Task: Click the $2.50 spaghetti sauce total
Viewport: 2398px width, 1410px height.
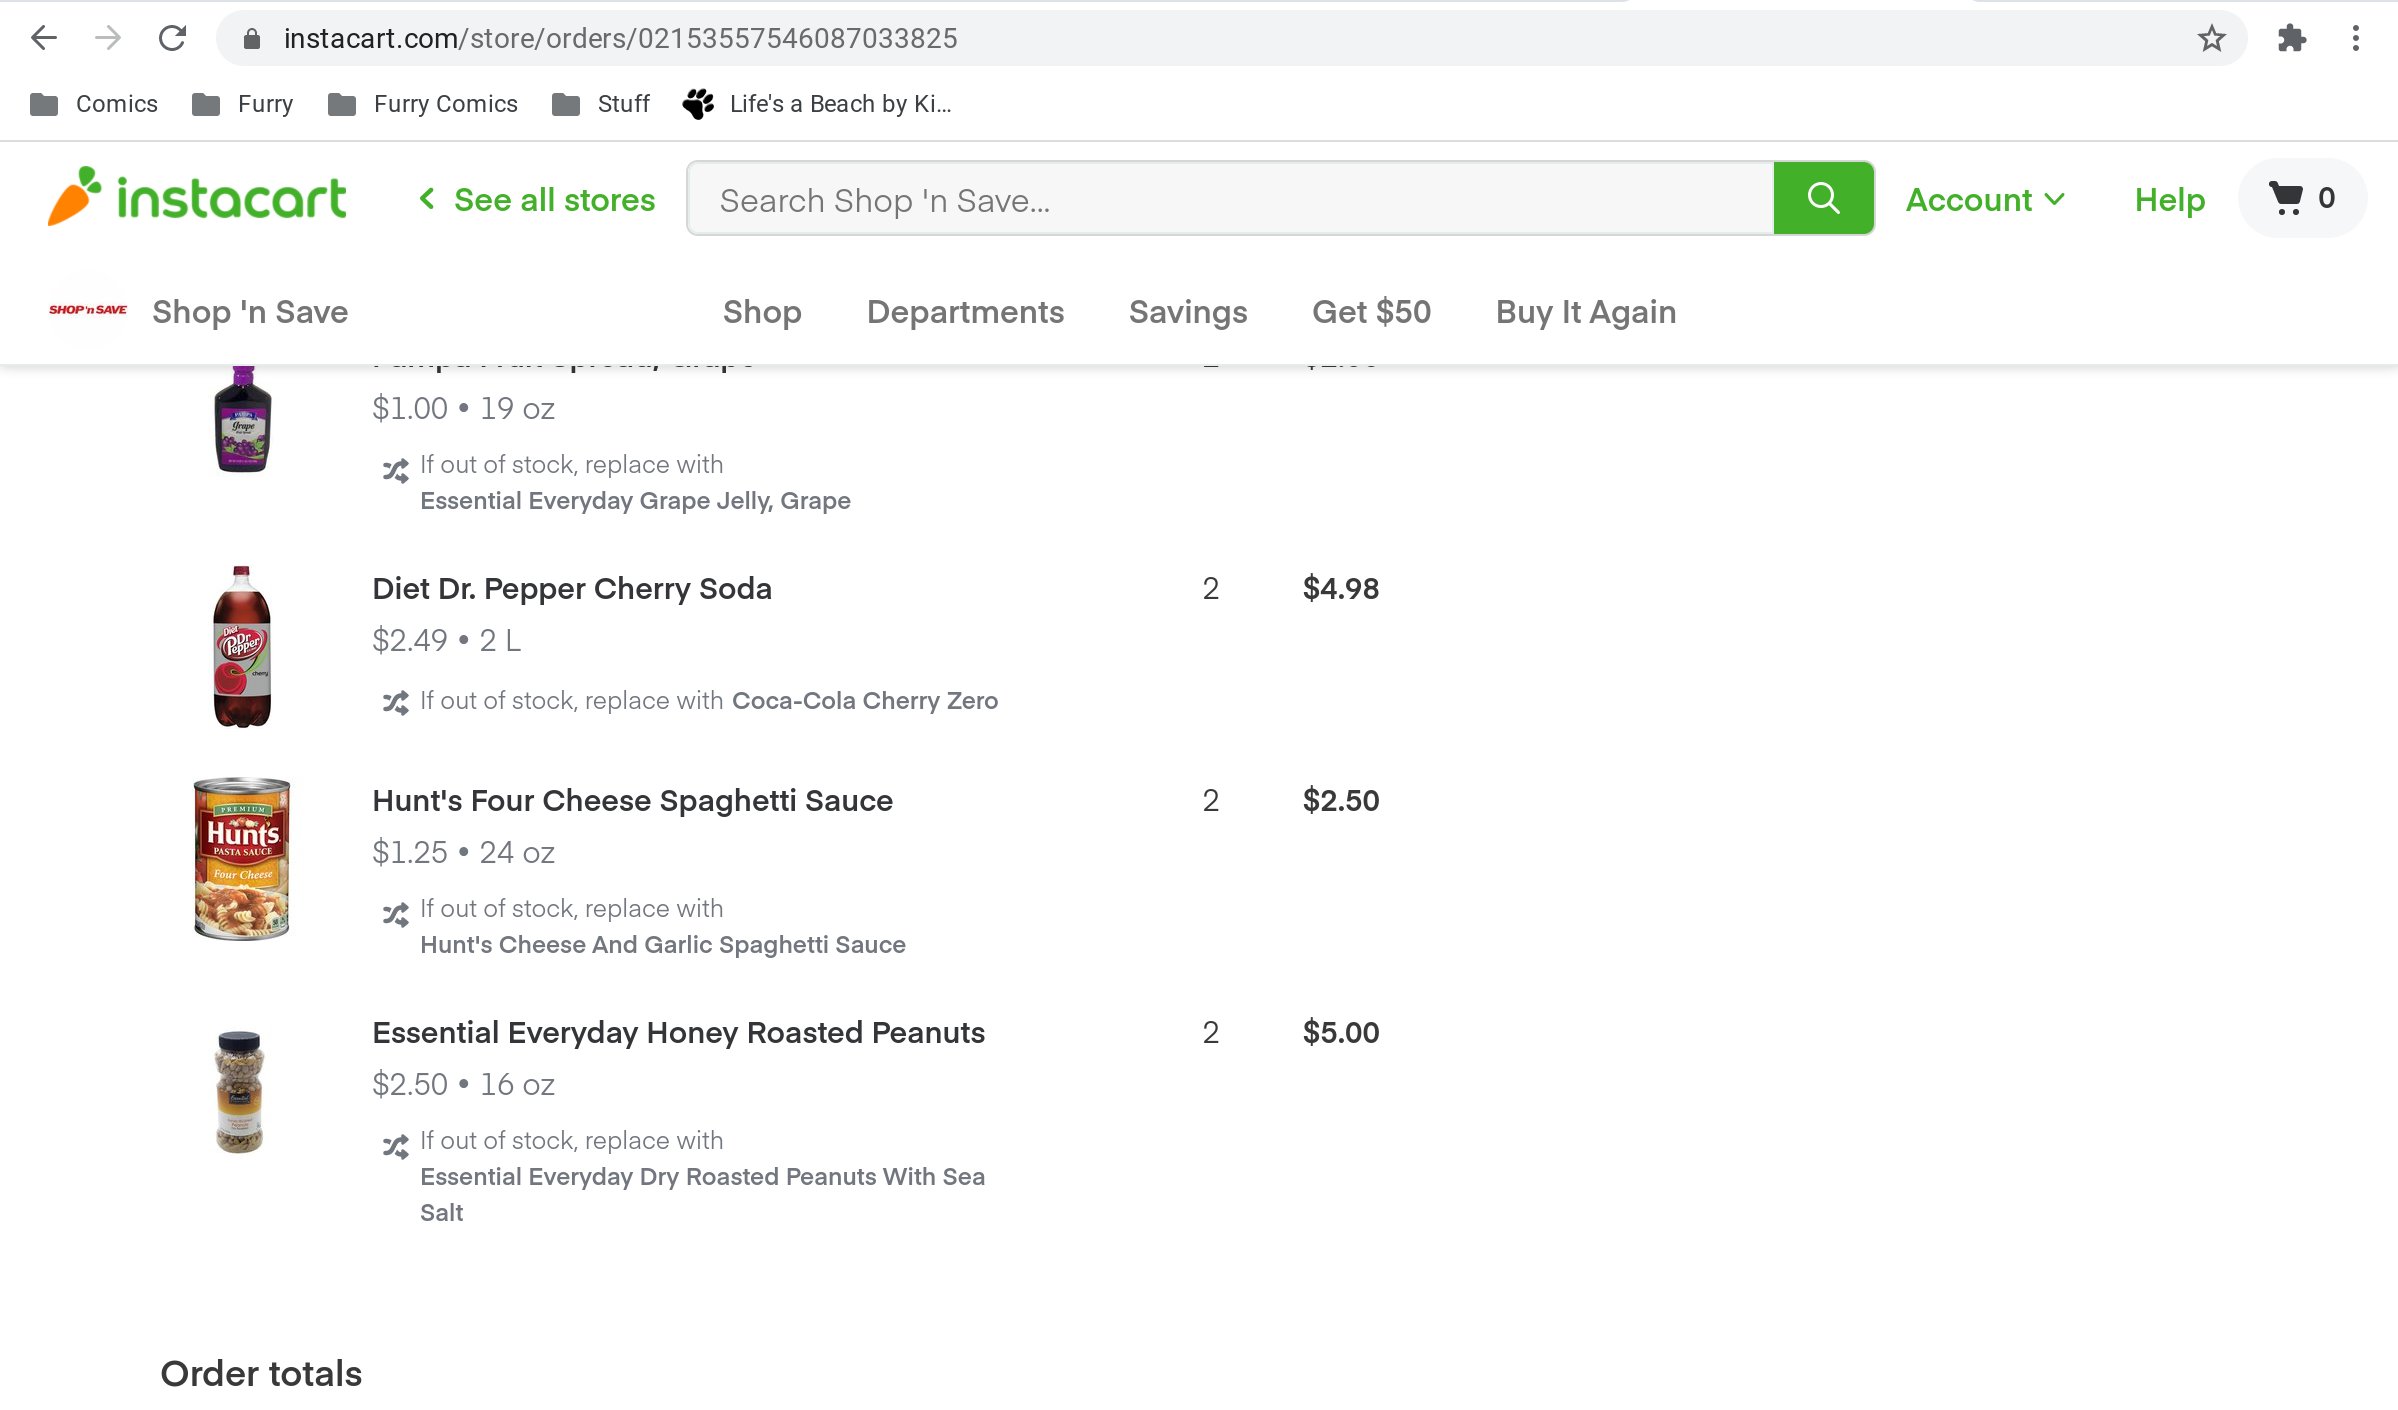Action: coord(1341,800)
